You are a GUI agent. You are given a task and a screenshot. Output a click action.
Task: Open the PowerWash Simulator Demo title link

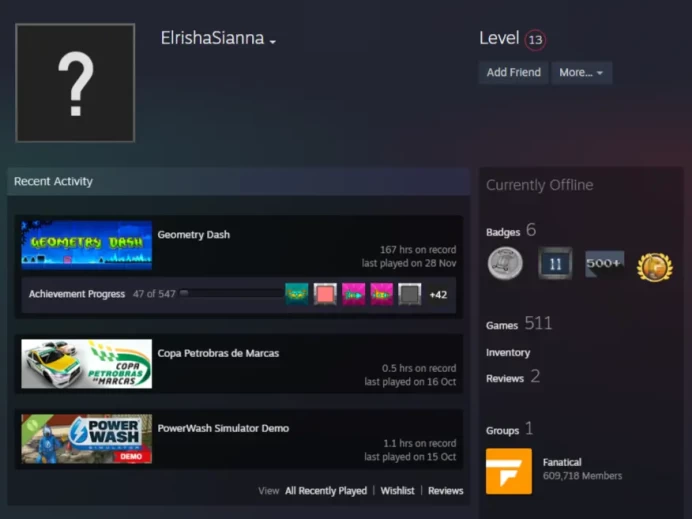(x=223, y=428)
